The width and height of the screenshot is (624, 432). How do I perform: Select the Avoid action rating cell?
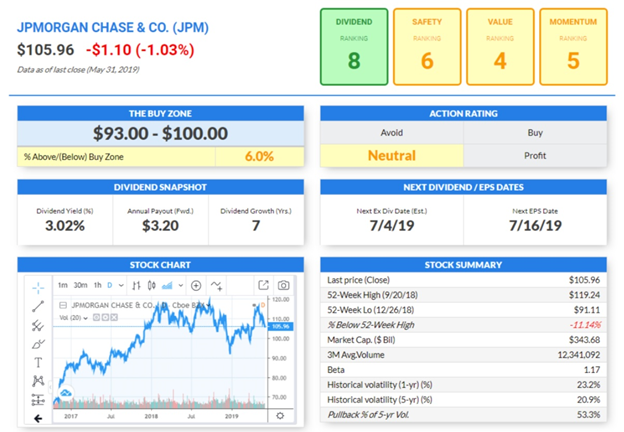coord(392,132)
